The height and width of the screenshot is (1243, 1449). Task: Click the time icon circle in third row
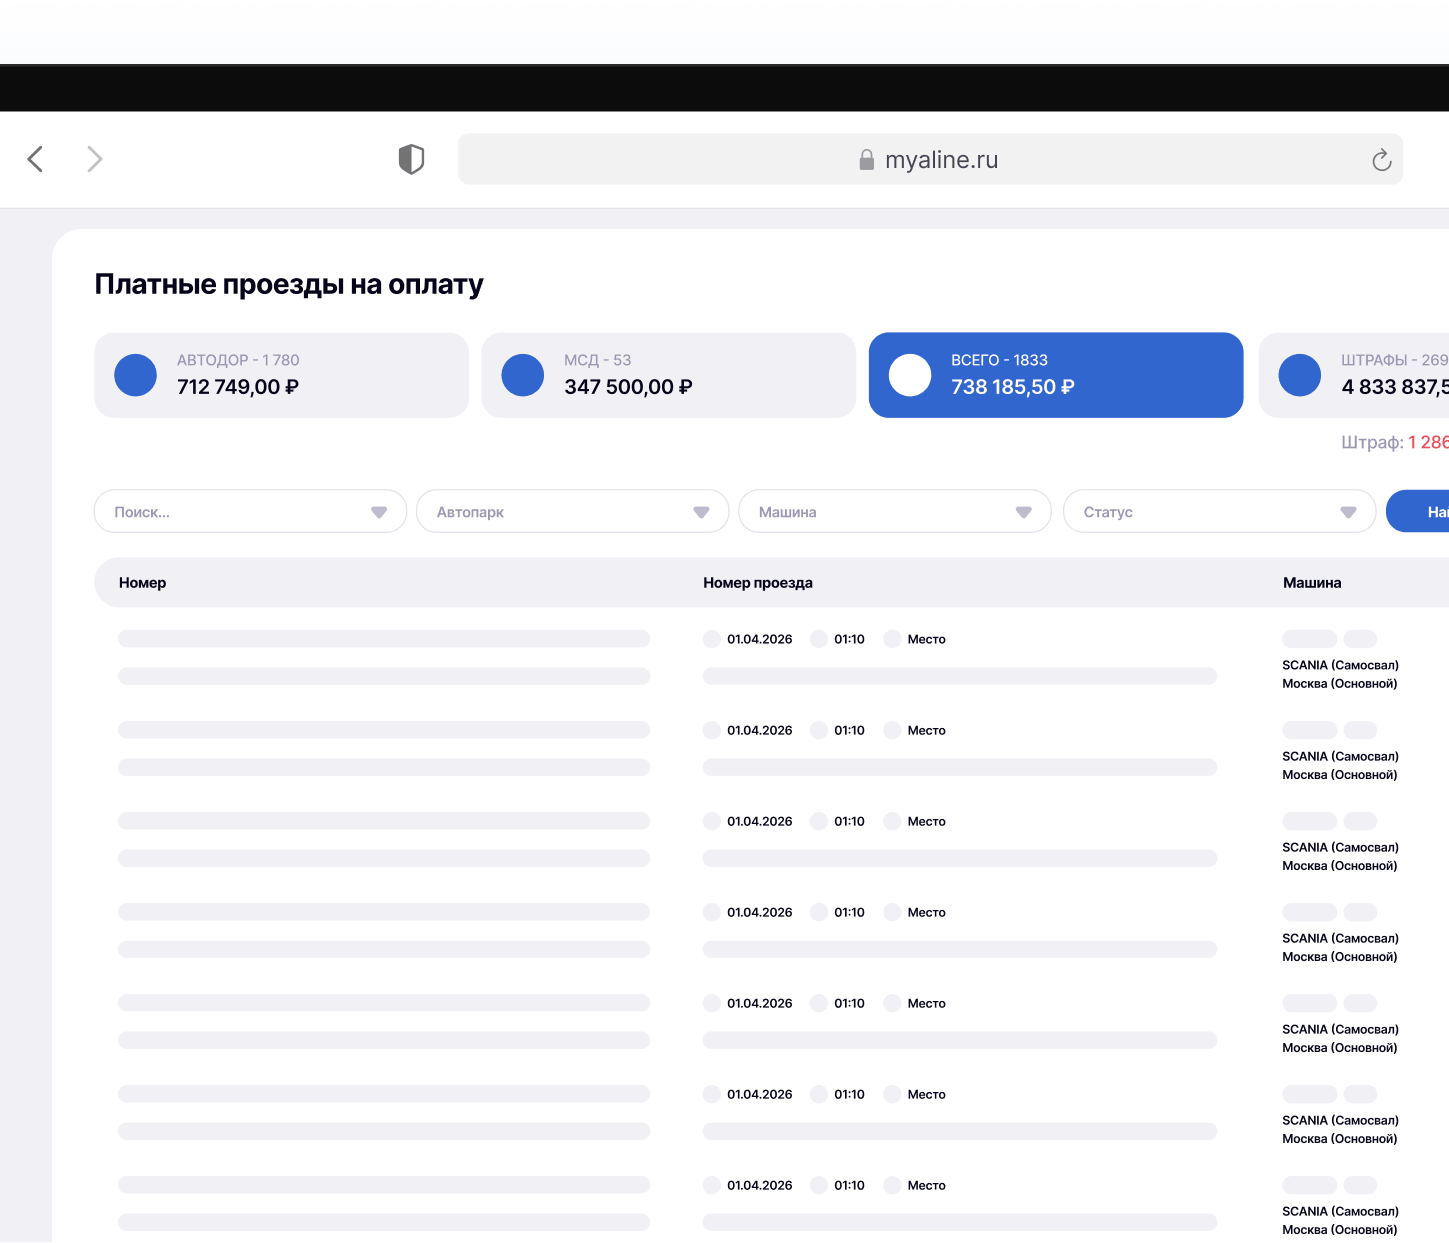click(819, 821)
